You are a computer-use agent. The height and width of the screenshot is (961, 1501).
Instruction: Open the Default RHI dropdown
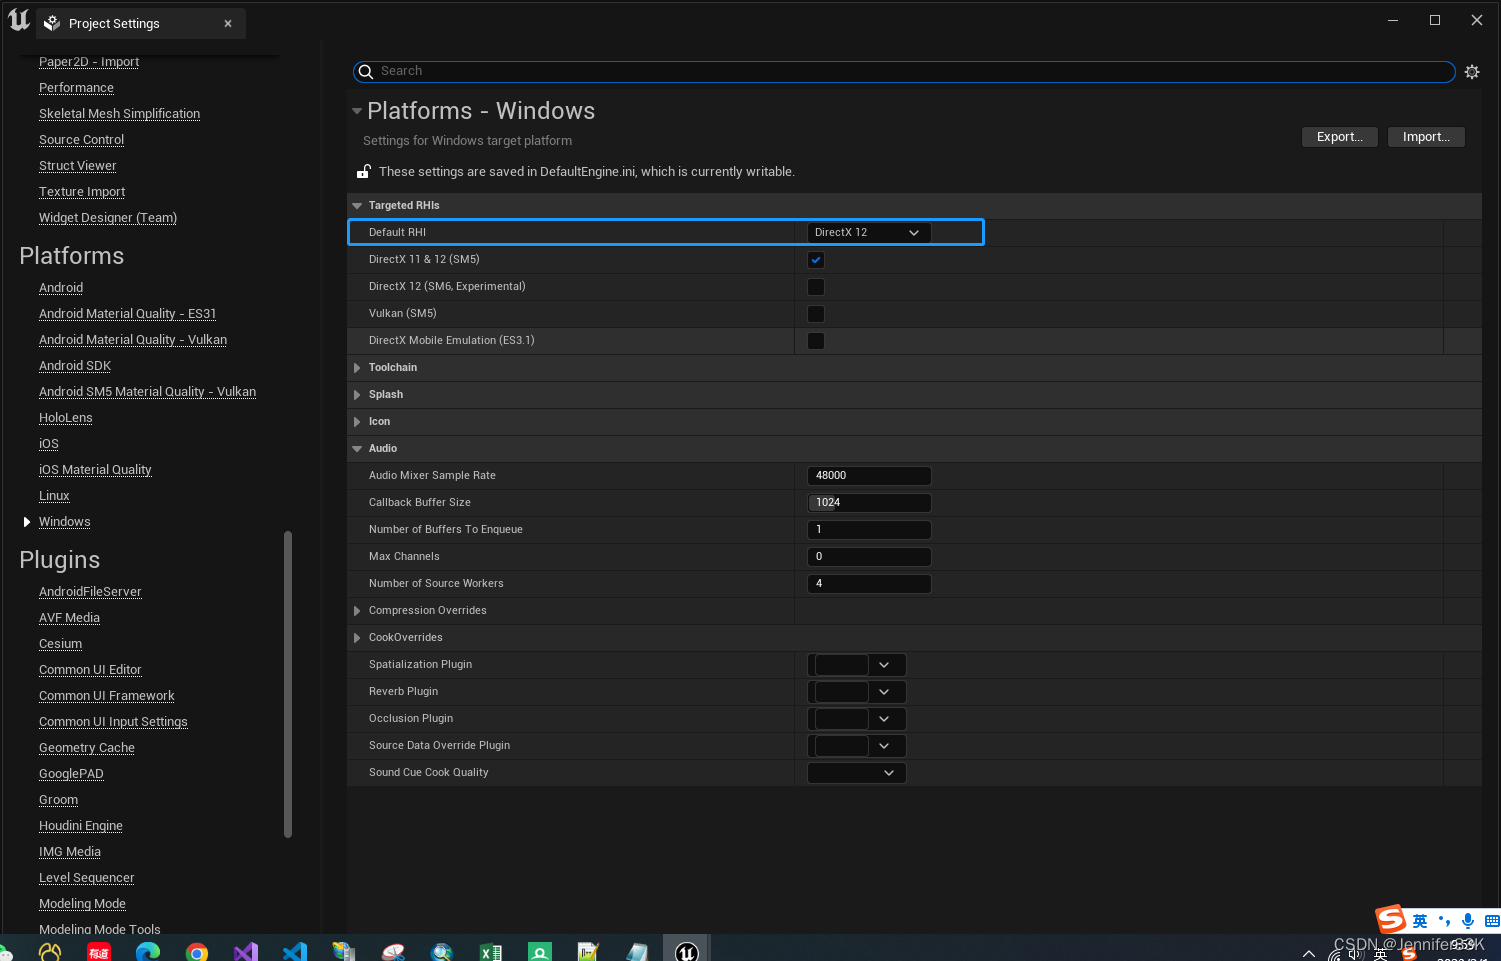[x=868, y=231]
